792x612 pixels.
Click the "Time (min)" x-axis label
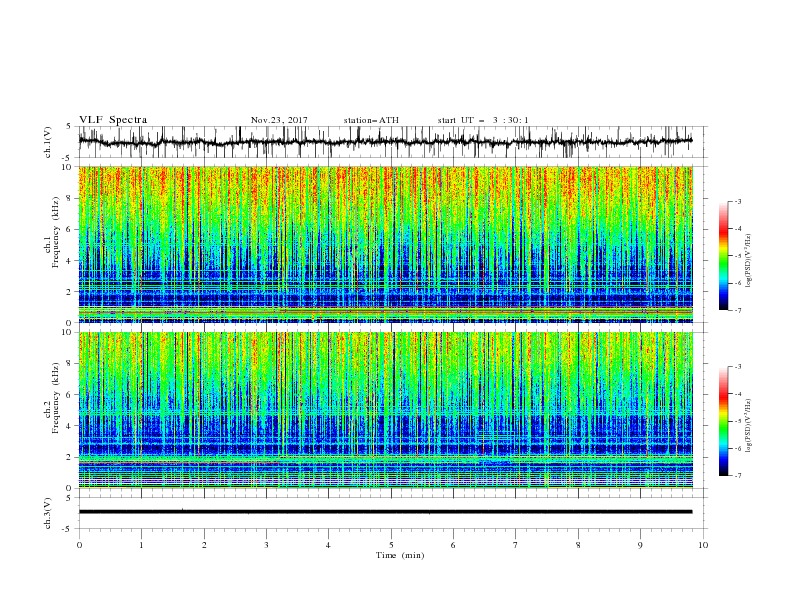click(400, 555)
